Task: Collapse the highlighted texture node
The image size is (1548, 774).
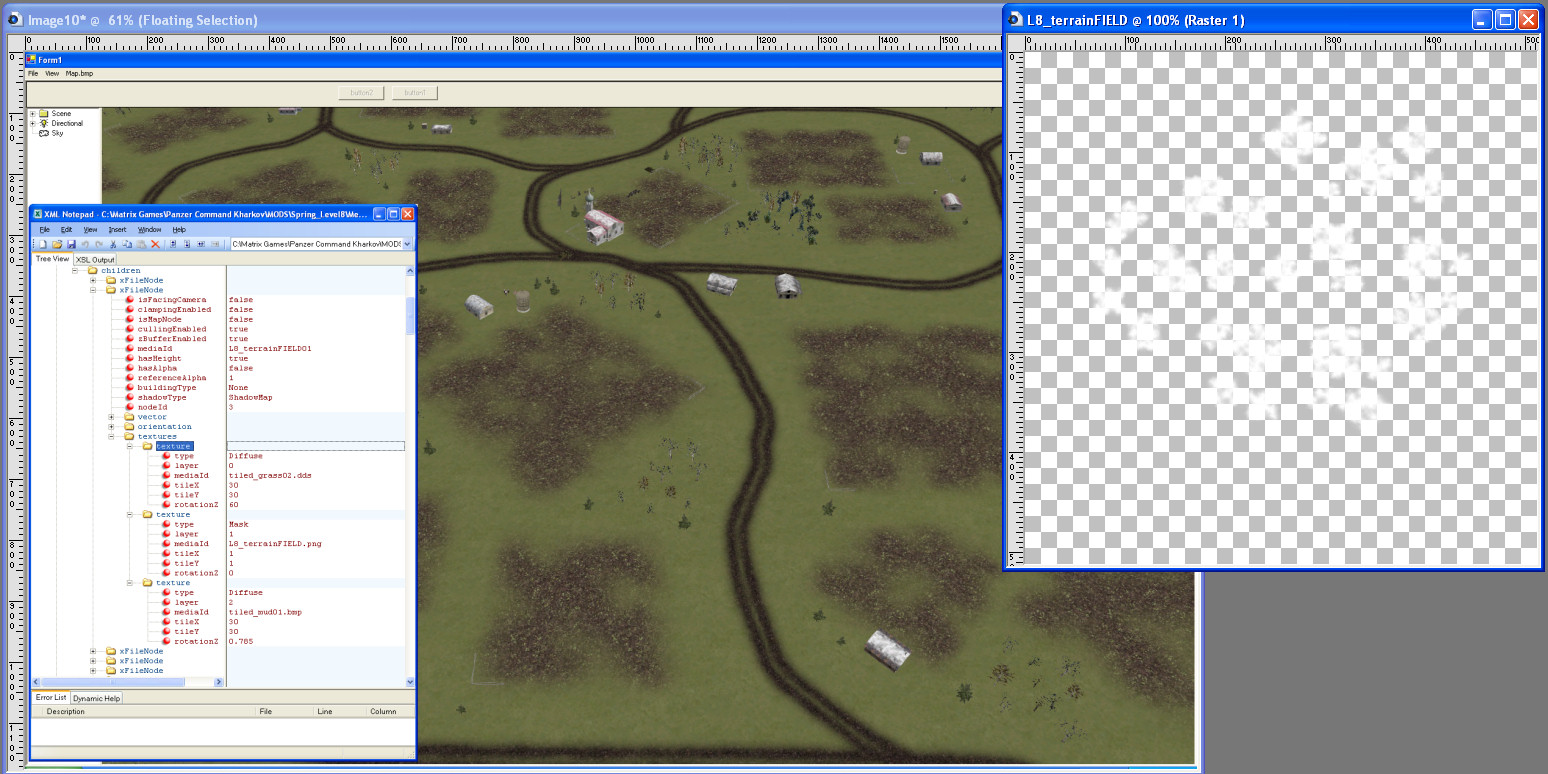Action: click(x=130, y=446)
